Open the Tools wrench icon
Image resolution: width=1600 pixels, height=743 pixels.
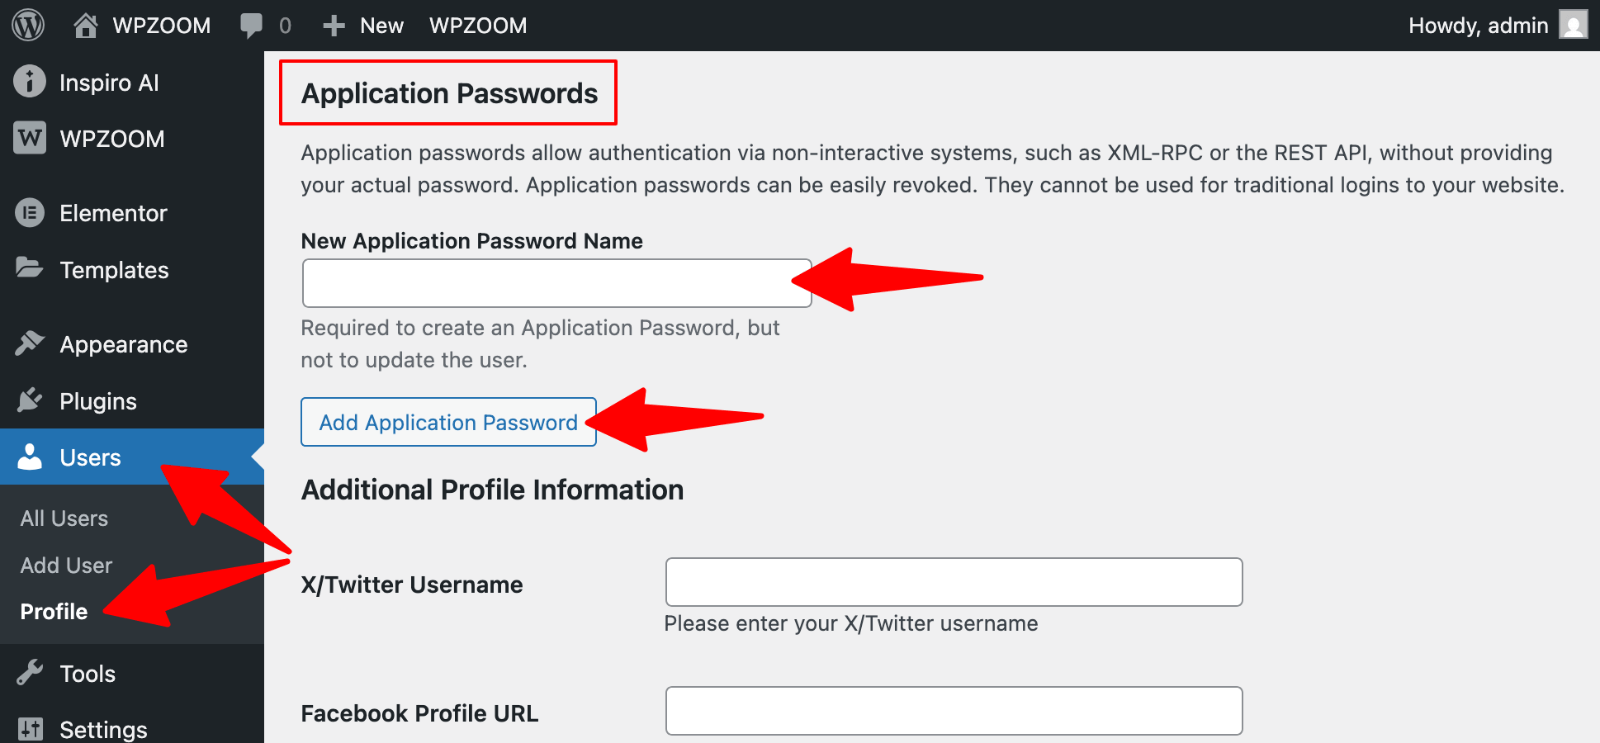(28, 673)
